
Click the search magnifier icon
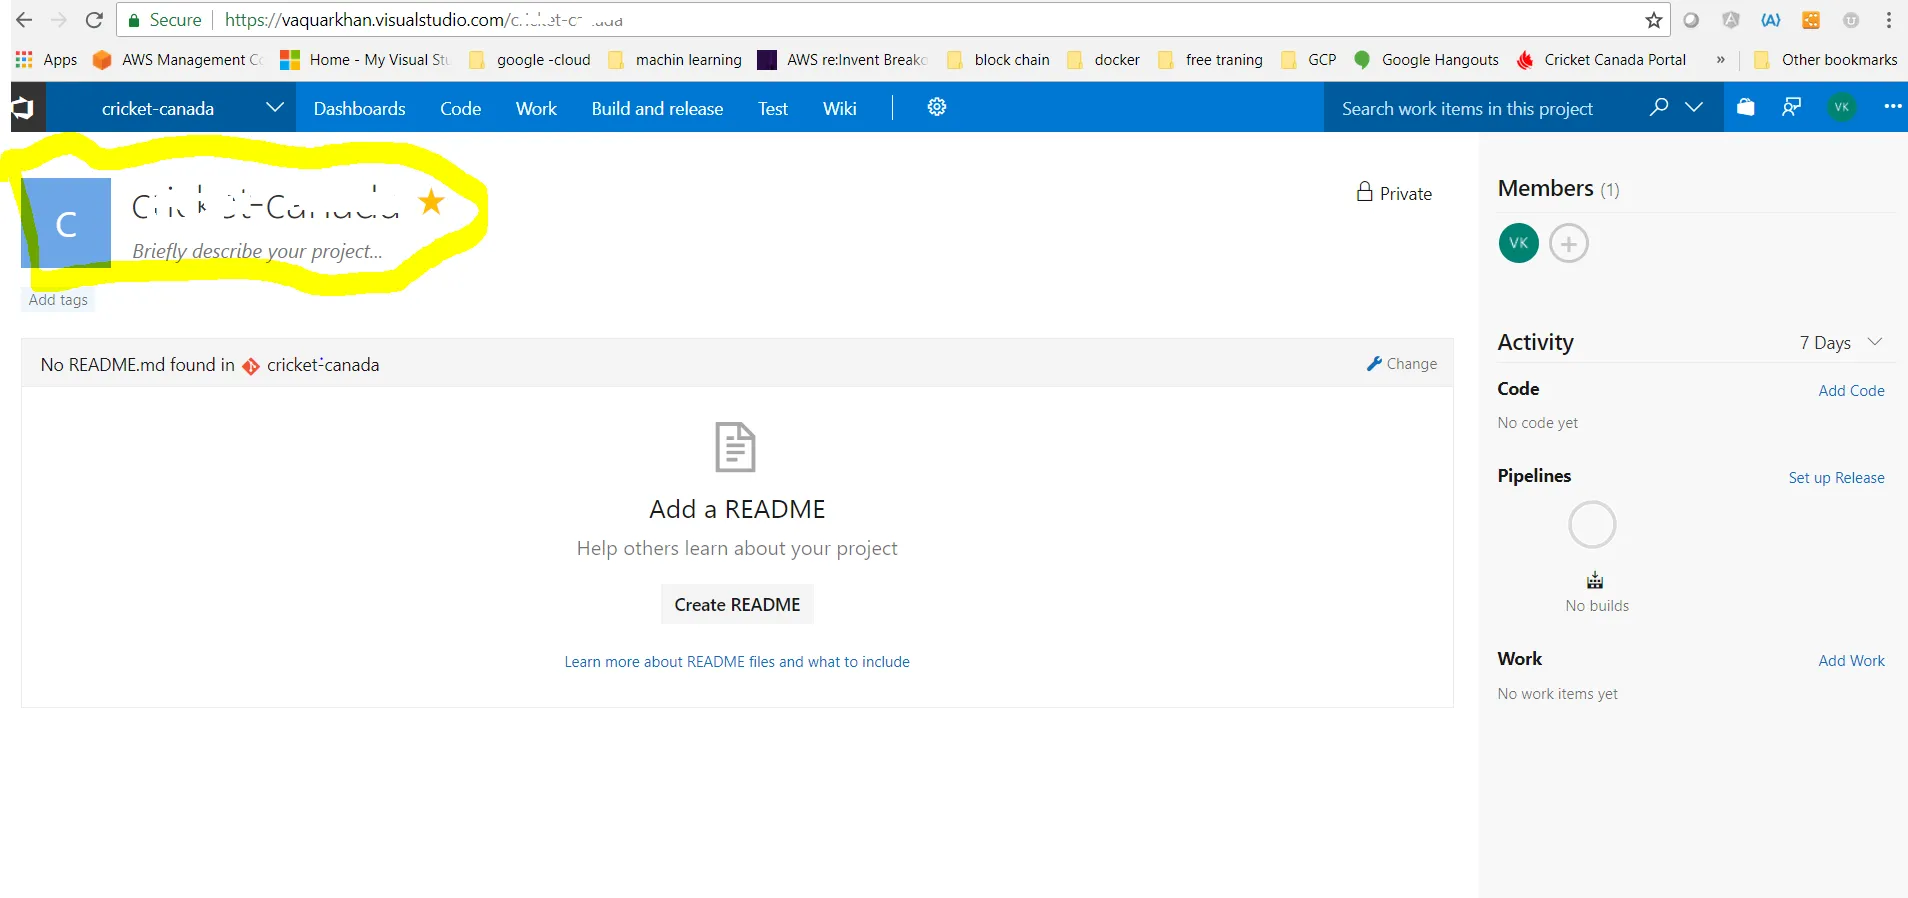(1659, 107)
